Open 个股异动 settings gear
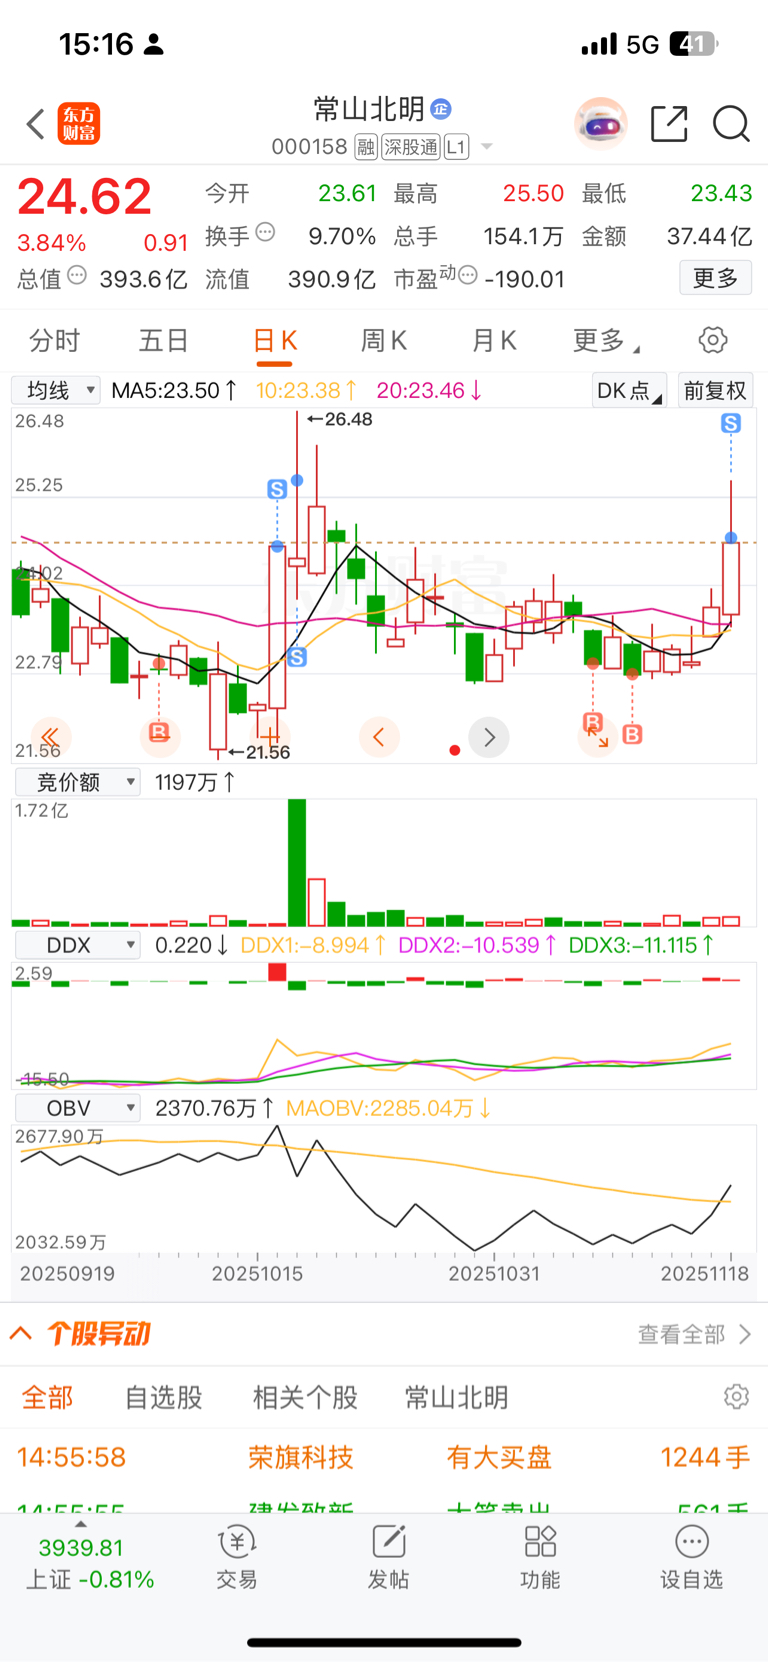 pos(737,1397)
